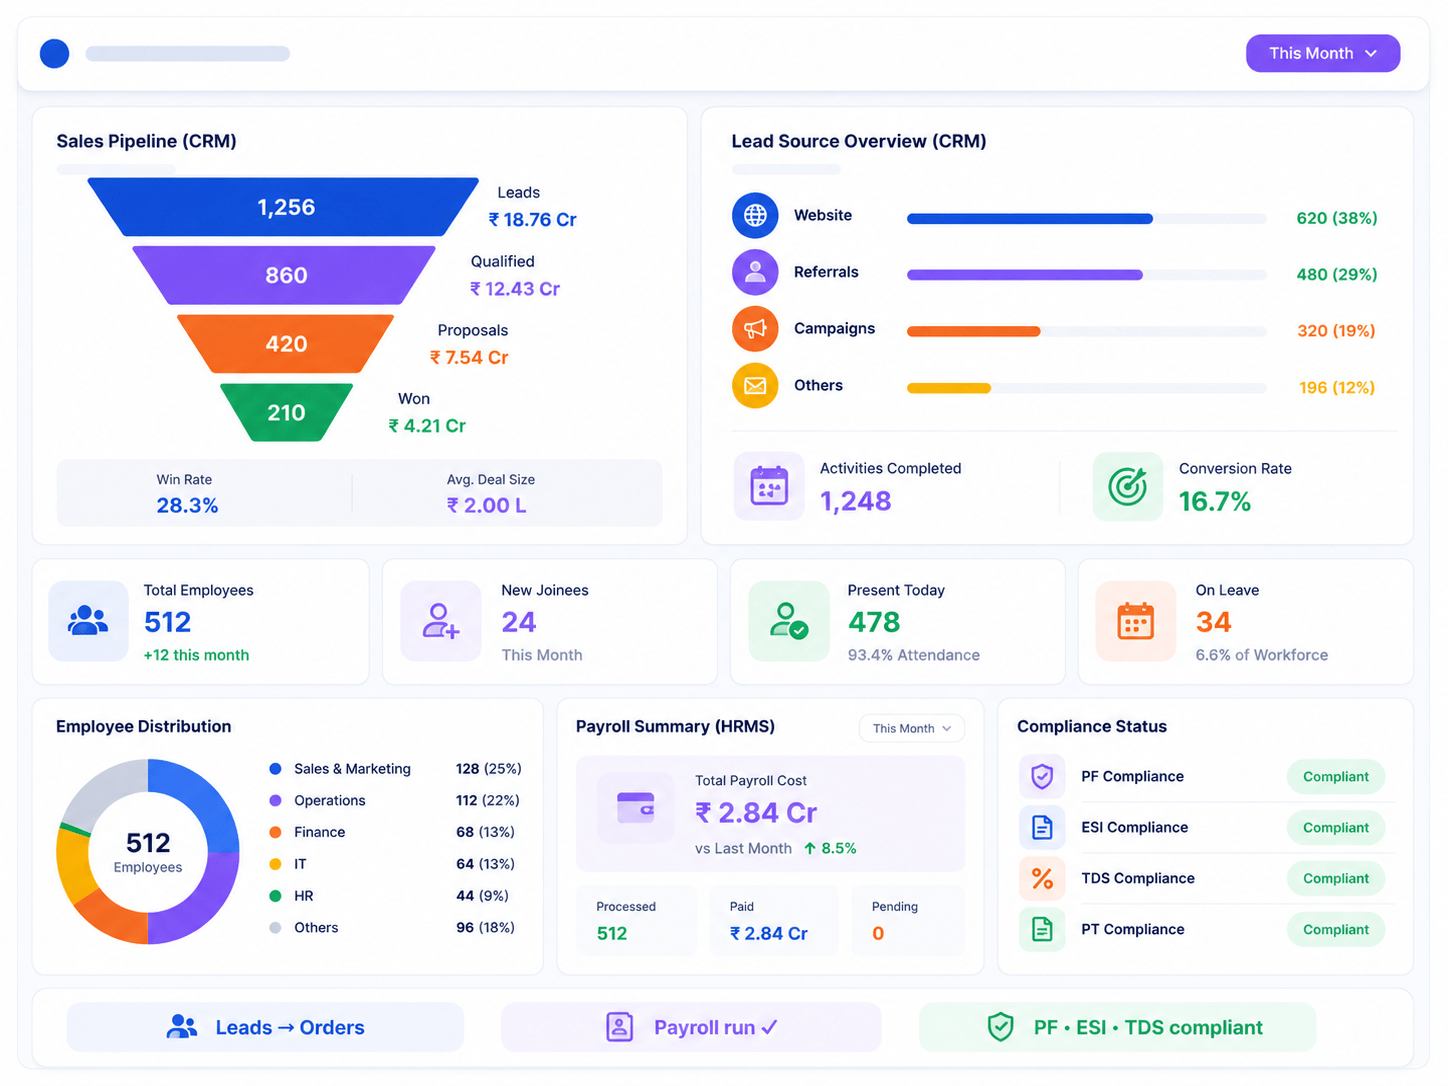Click the 420 Proposals funnel stage
The width and height of the screenshot is (1448, 1086).
(286, 344)
